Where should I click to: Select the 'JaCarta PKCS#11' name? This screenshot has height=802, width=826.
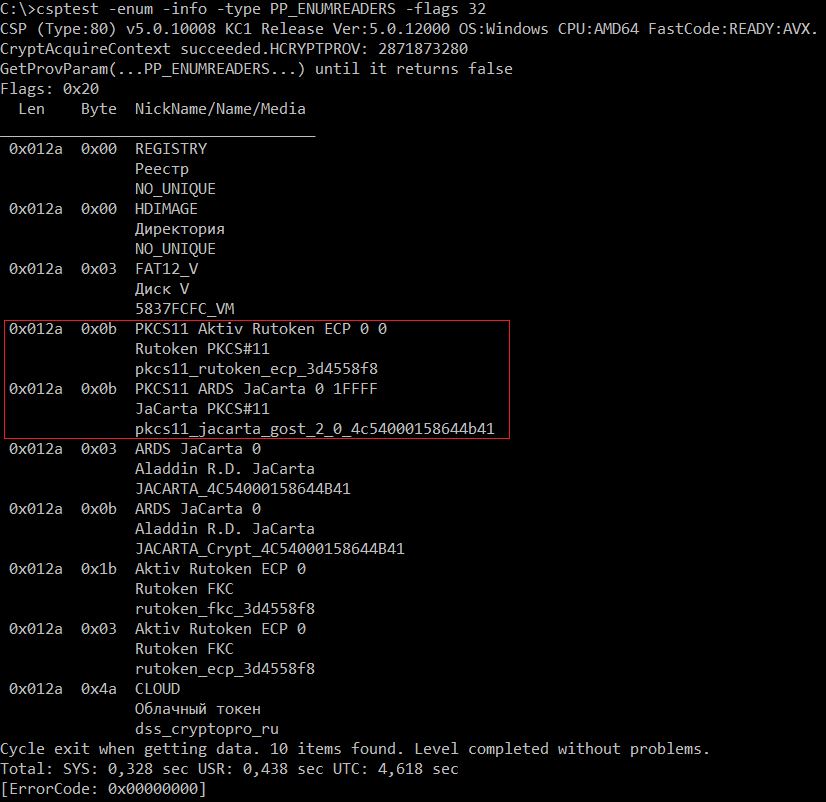[202, 409]
